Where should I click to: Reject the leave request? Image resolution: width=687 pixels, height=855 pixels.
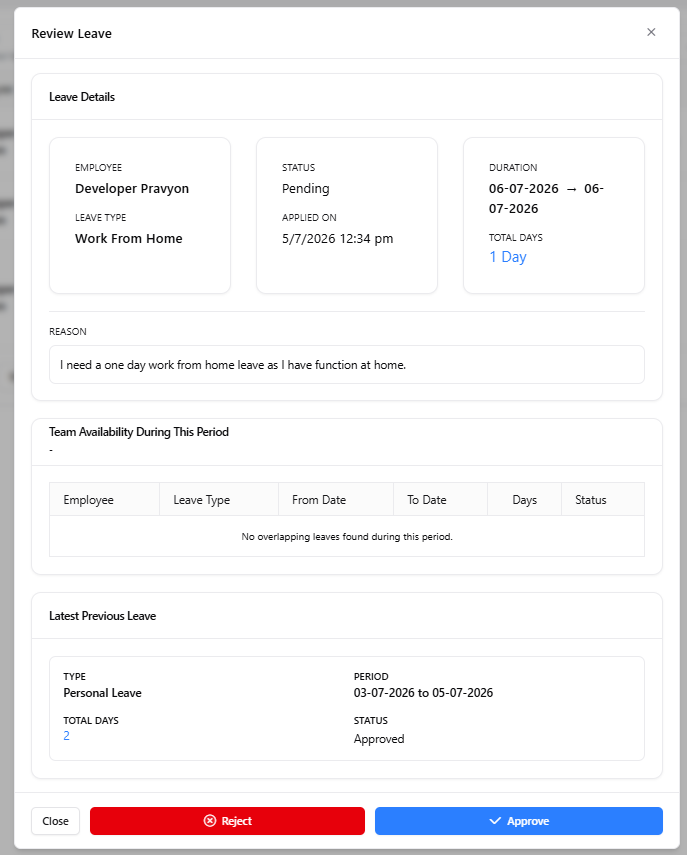tap(227, 821)
